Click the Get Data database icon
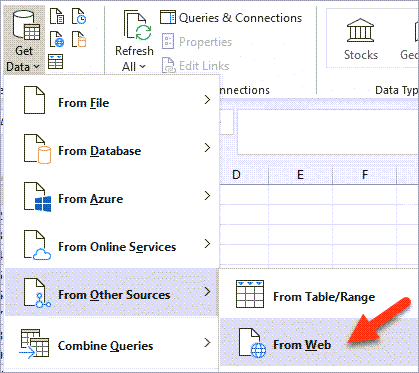This screenshot has width=419, height=373. pos(26,25)
